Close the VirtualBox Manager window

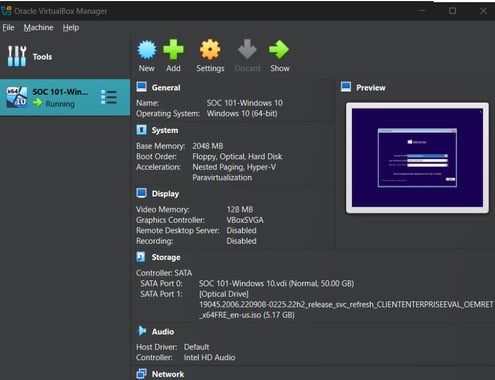coord(483,11)
